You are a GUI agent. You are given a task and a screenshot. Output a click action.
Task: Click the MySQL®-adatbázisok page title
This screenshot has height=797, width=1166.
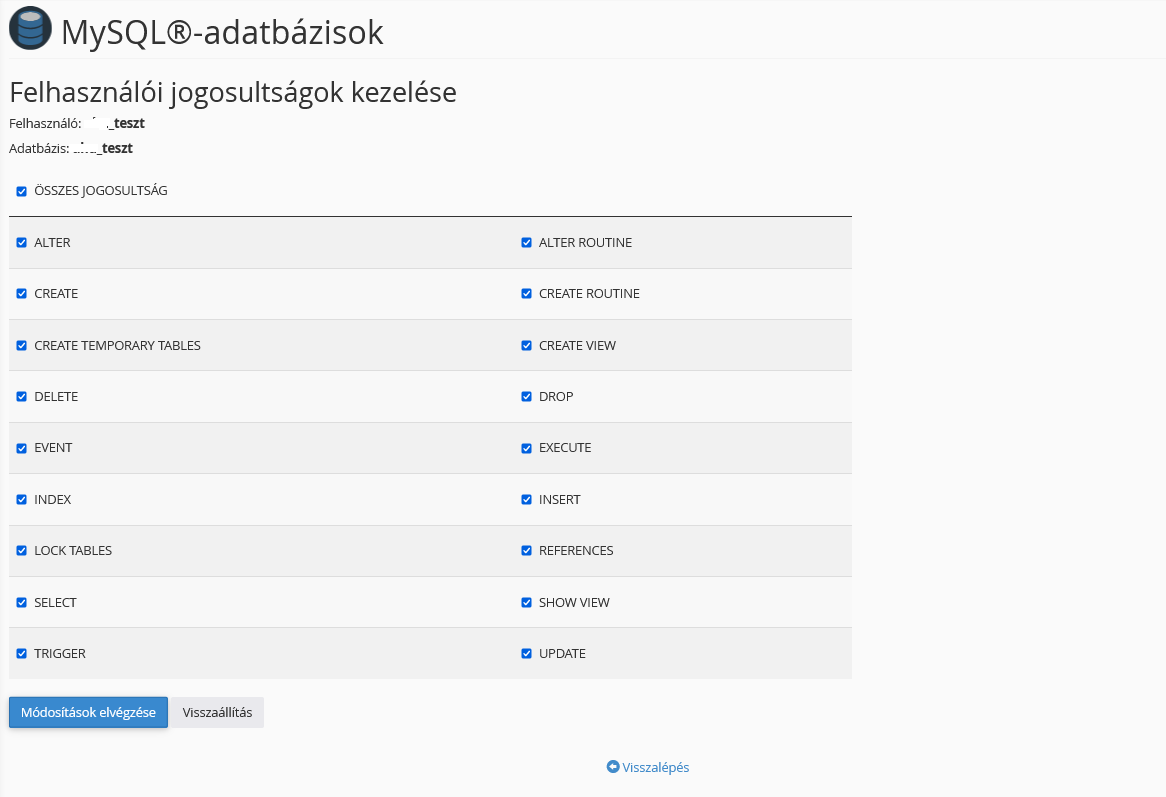coord(222,32)
